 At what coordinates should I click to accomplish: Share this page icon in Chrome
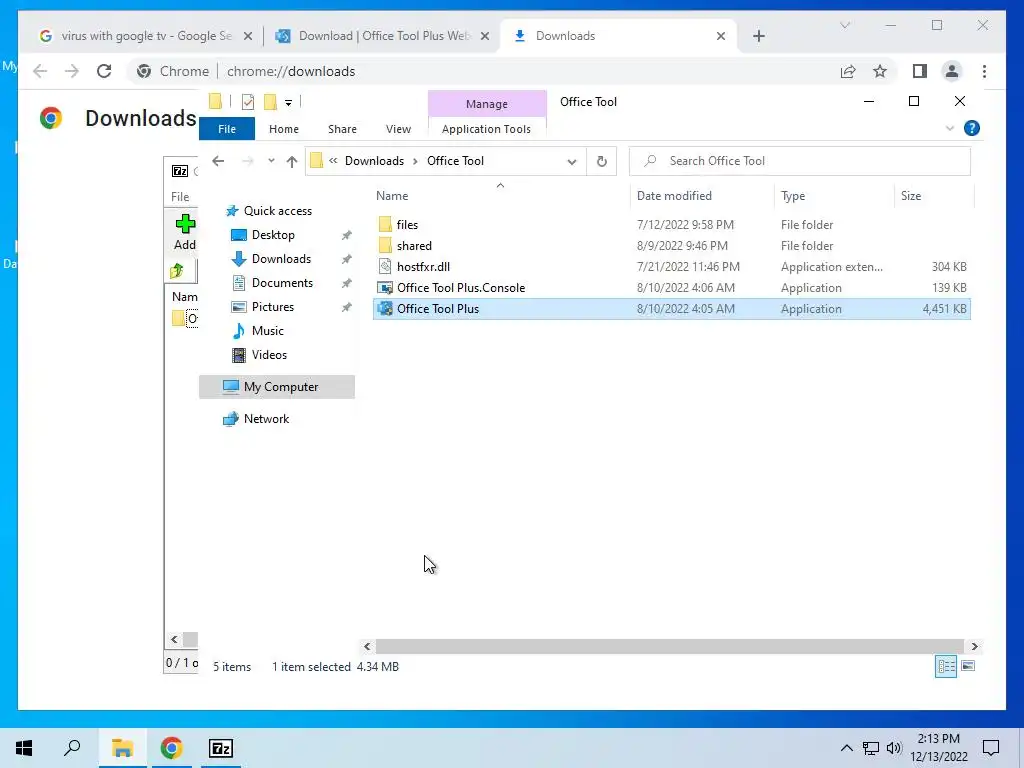click(x=848, y=71)
